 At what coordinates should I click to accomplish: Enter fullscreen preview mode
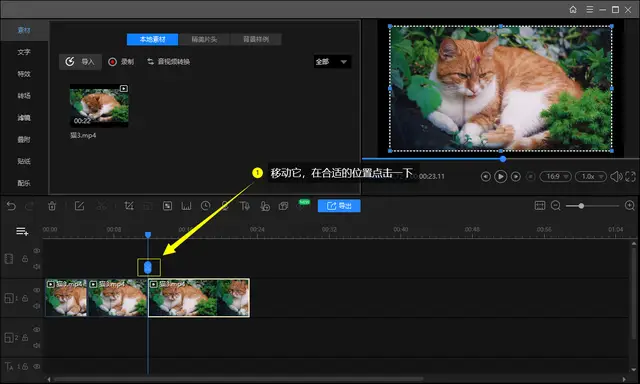(630, 177)
